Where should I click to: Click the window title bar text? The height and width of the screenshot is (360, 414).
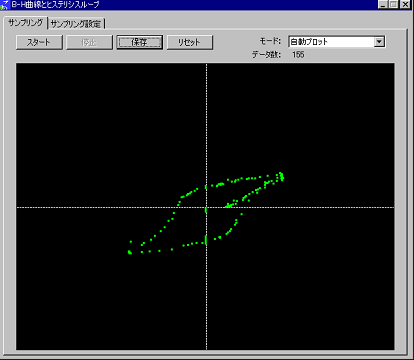coord(55,5)
